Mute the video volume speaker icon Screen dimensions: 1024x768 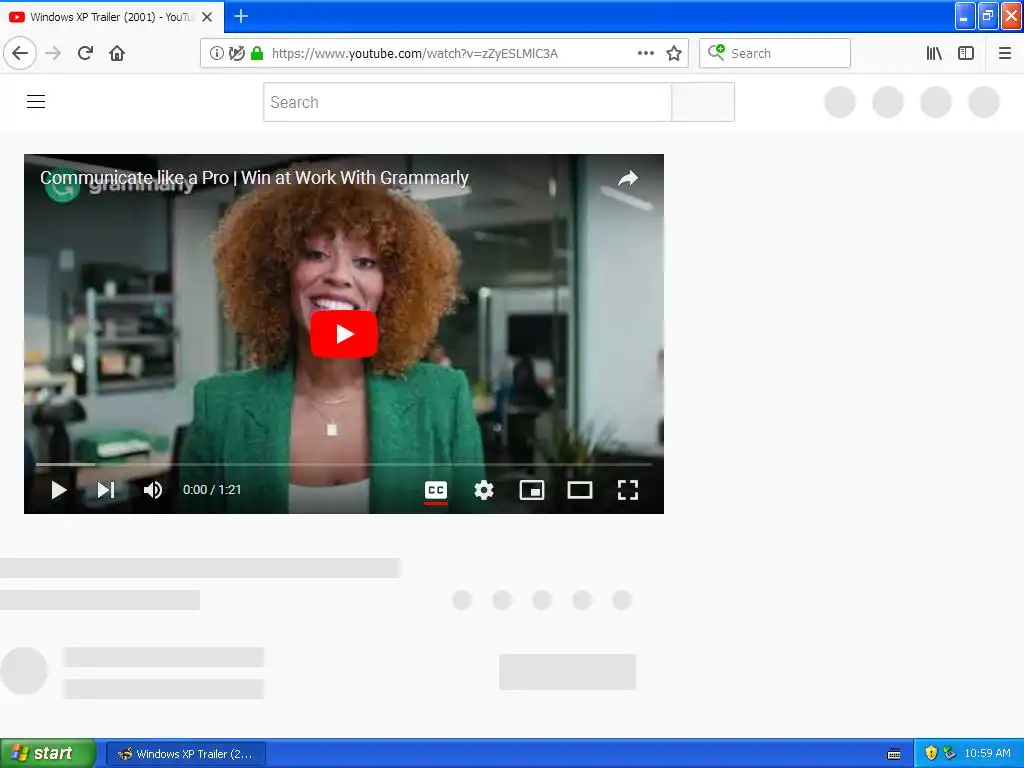point(153,490)
